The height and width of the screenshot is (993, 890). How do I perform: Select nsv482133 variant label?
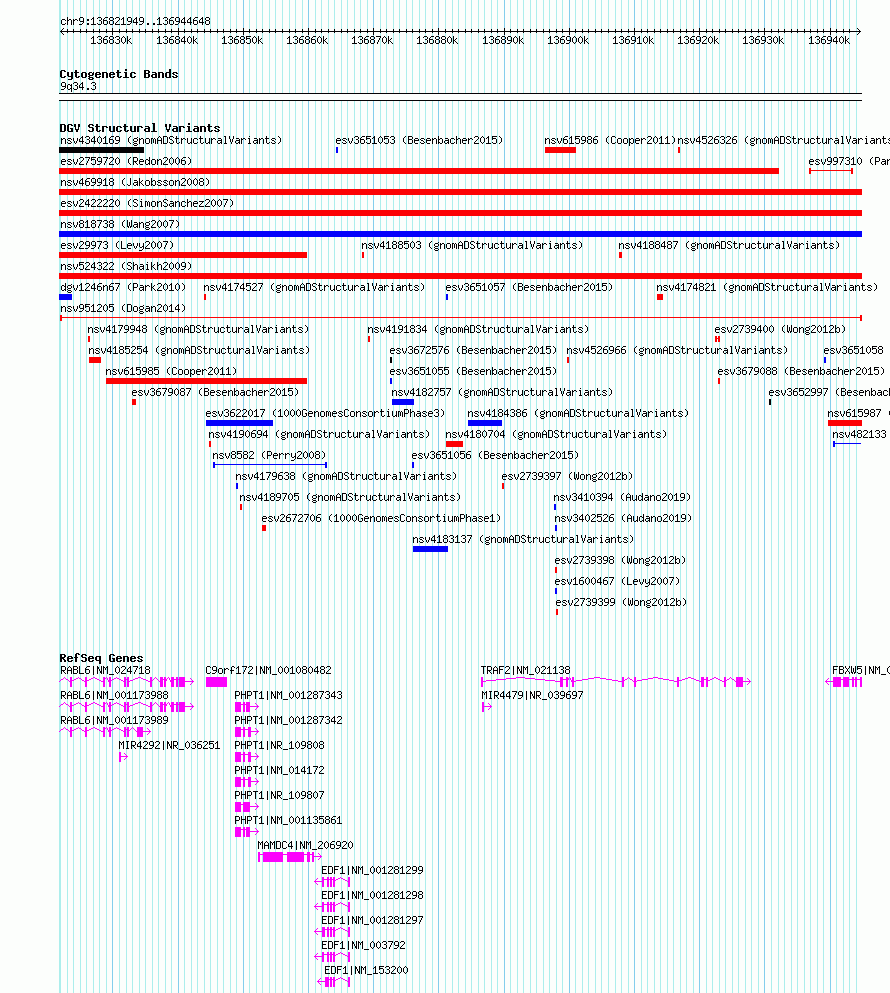859,434
